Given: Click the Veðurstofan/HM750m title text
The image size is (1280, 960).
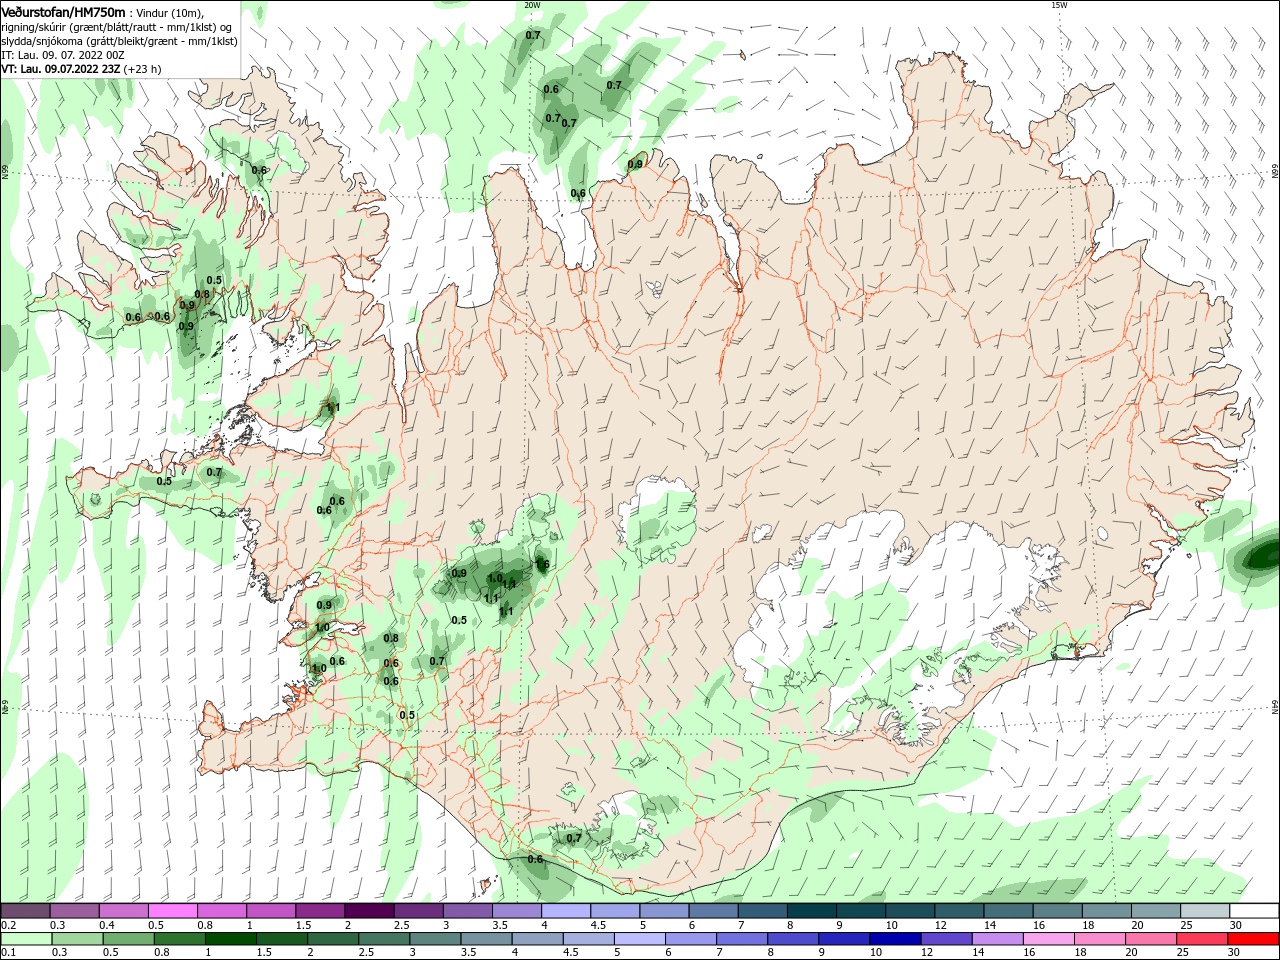Looking at the screenshot, I should pos(64,11).
